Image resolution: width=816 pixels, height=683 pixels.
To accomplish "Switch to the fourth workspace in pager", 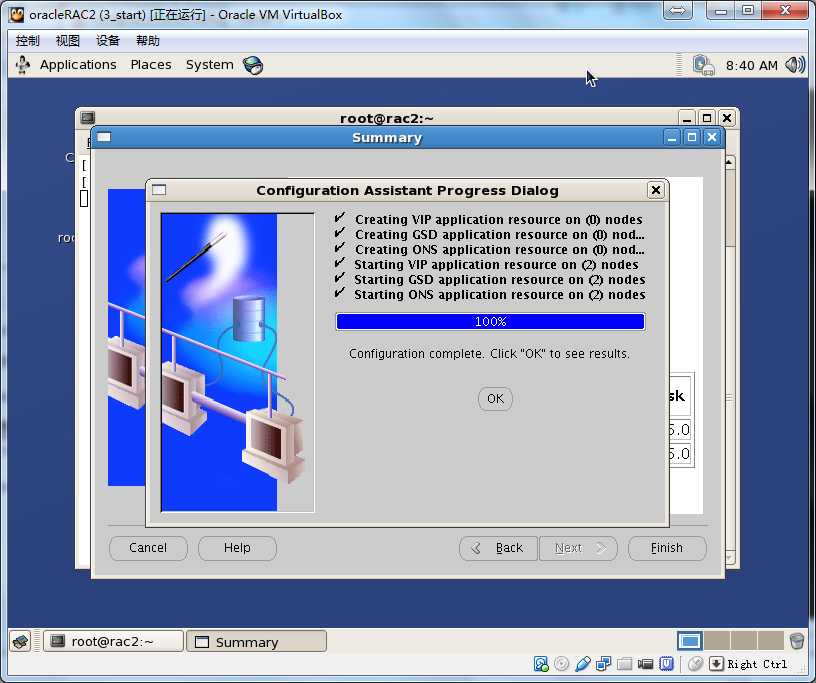I will tap(771, 641).
